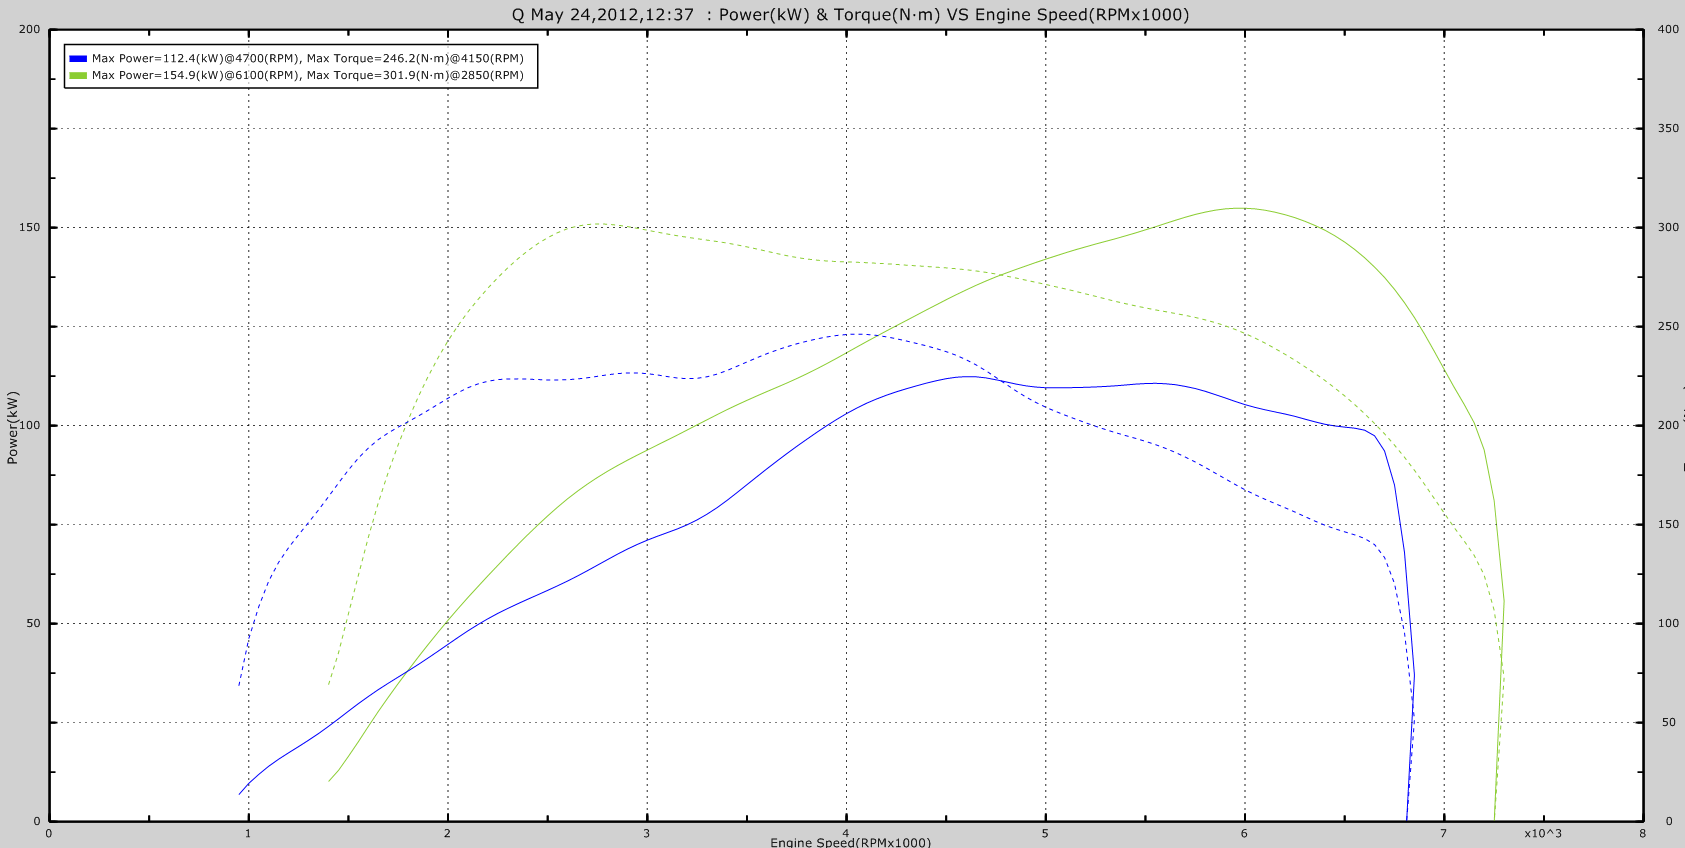The image size is (1685, 848).
Task: Click the 200 tick on the left axis
Action: tap(30, 29)
